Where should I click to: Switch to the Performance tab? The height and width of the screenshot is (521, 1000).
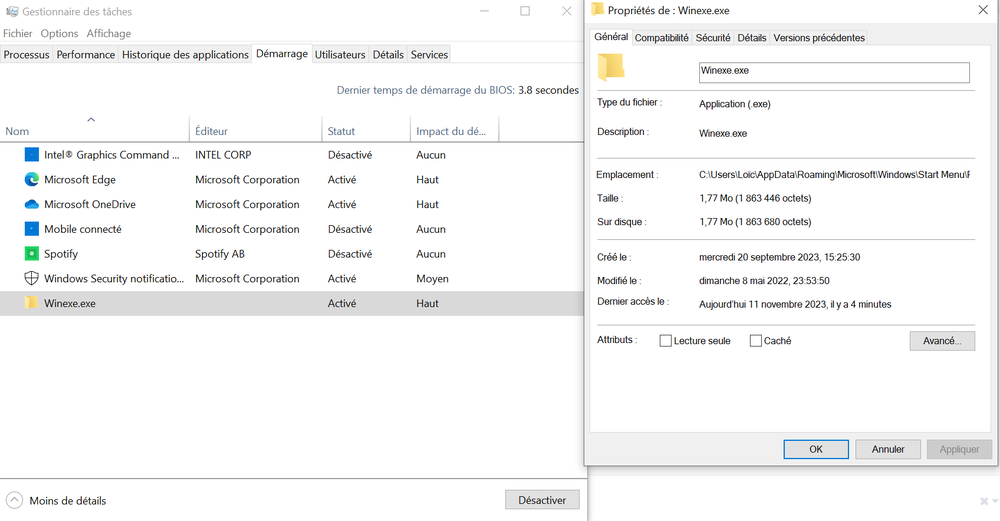click(85, 54)
